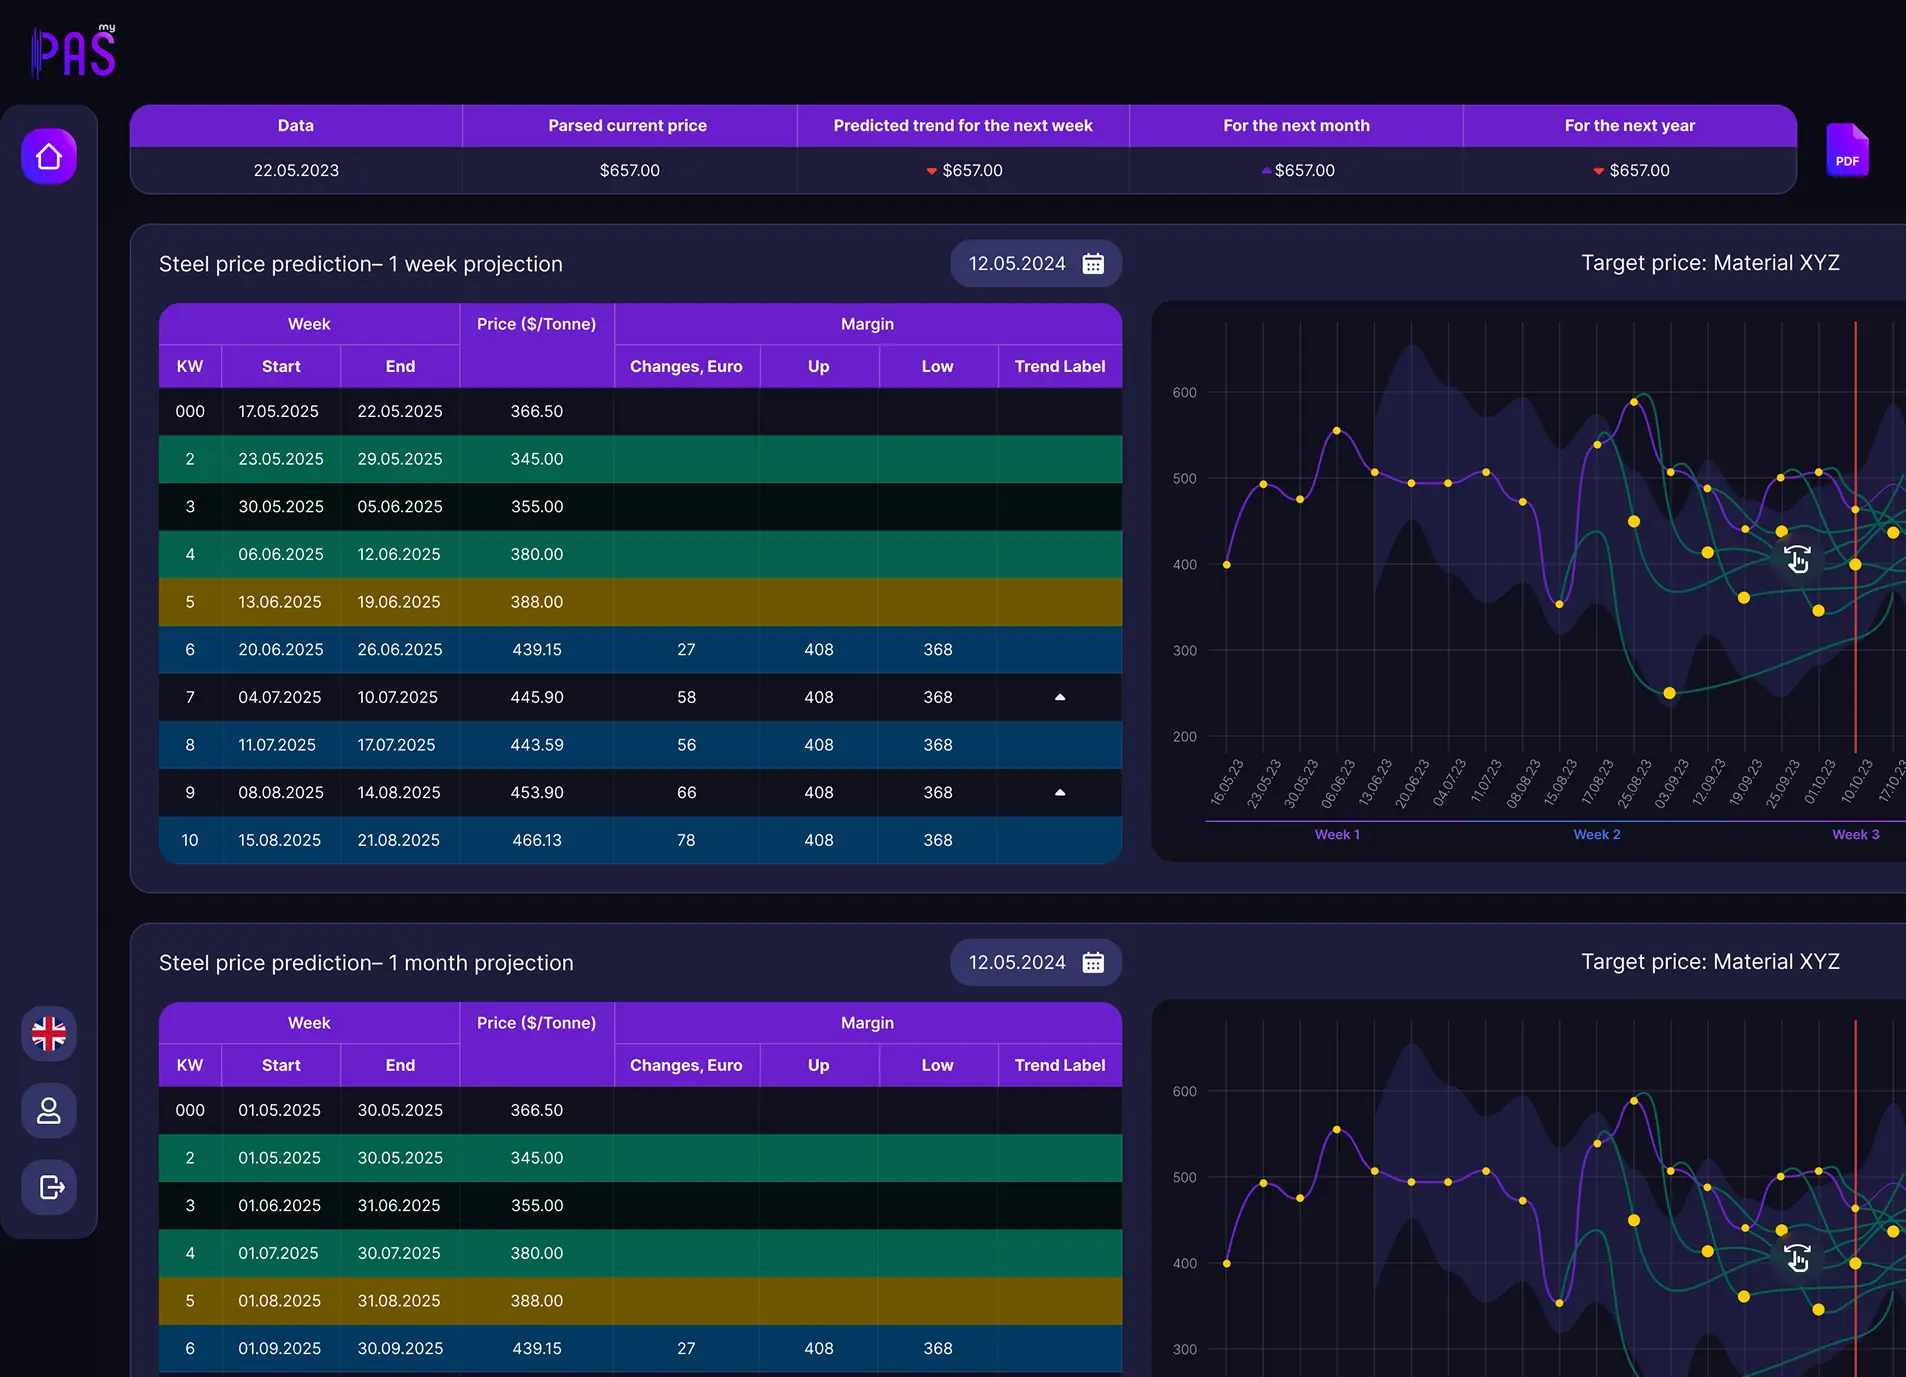Screen dimensions: 1906x1377
Task: Switch language via UK flag icon
Action: [x=49, y=1033]
